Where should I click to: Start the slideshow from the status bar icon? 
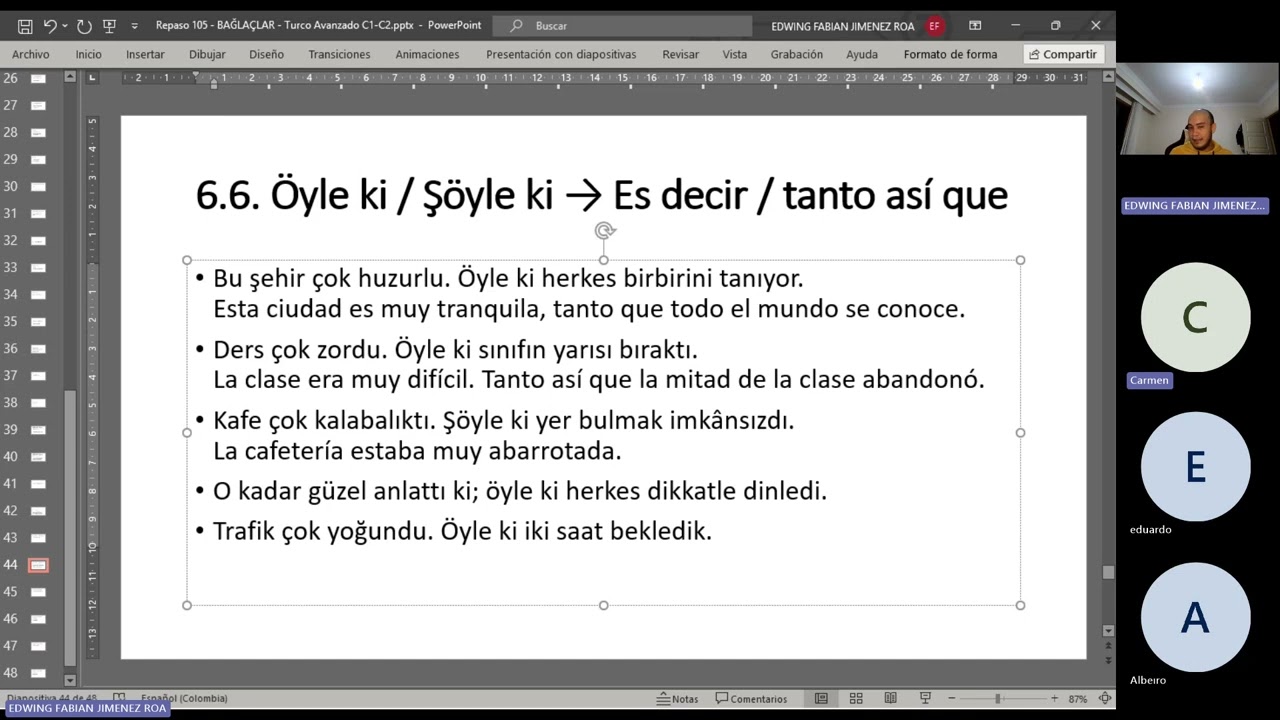click(925, 698)
